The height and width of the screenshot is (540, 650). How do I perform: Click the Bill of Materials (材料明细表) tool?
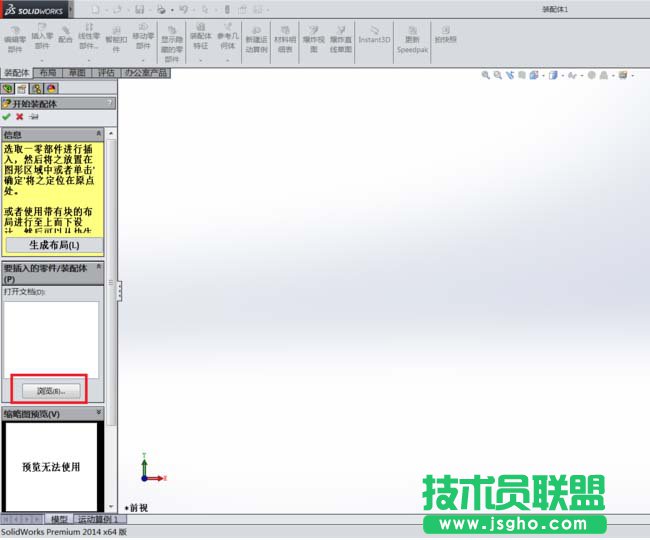[285, 39]
